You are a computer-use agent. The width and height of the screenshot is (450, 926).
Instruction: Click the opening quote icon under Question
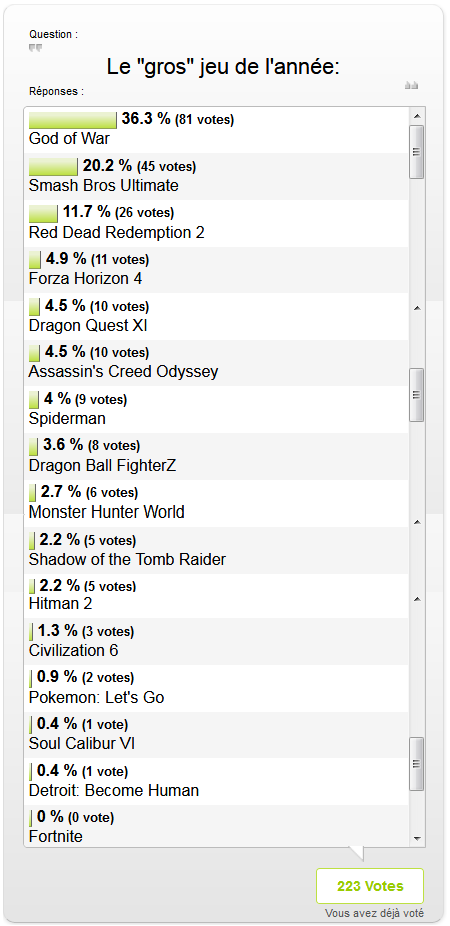(x=35, y=48)
